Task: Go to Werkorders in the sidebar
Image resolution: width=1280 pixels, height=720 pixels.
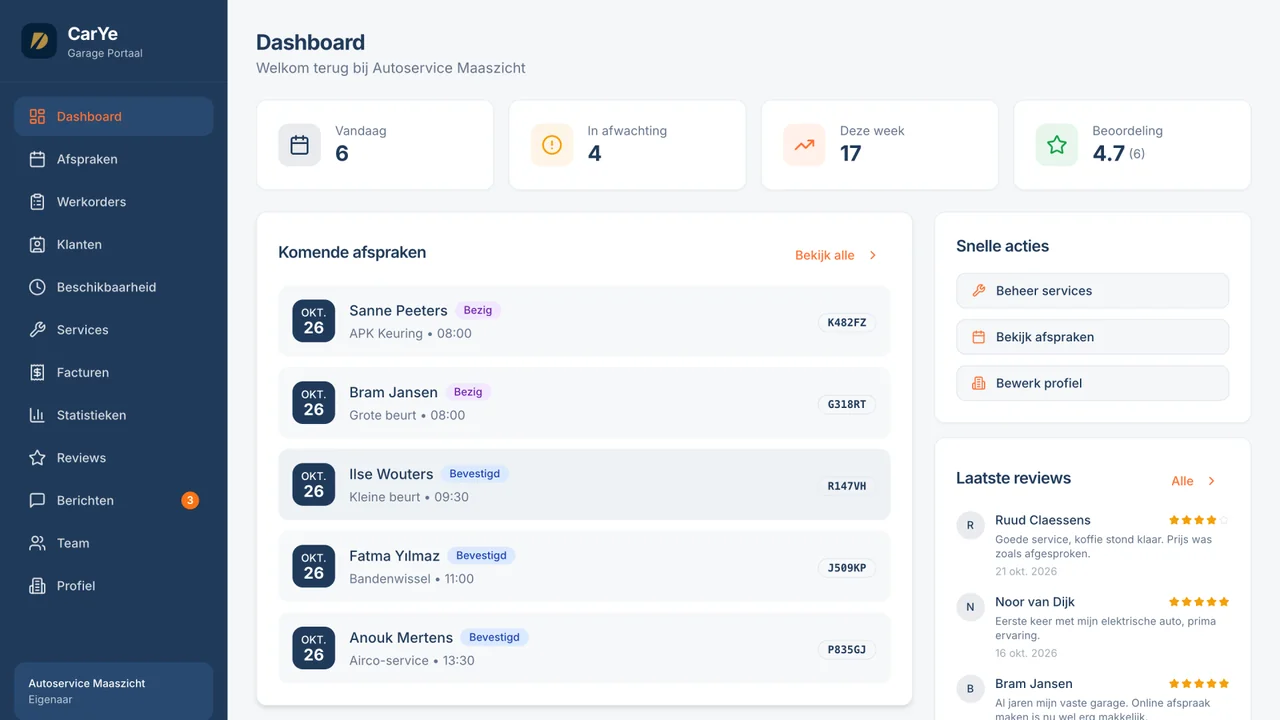Action: pos(114,202)
